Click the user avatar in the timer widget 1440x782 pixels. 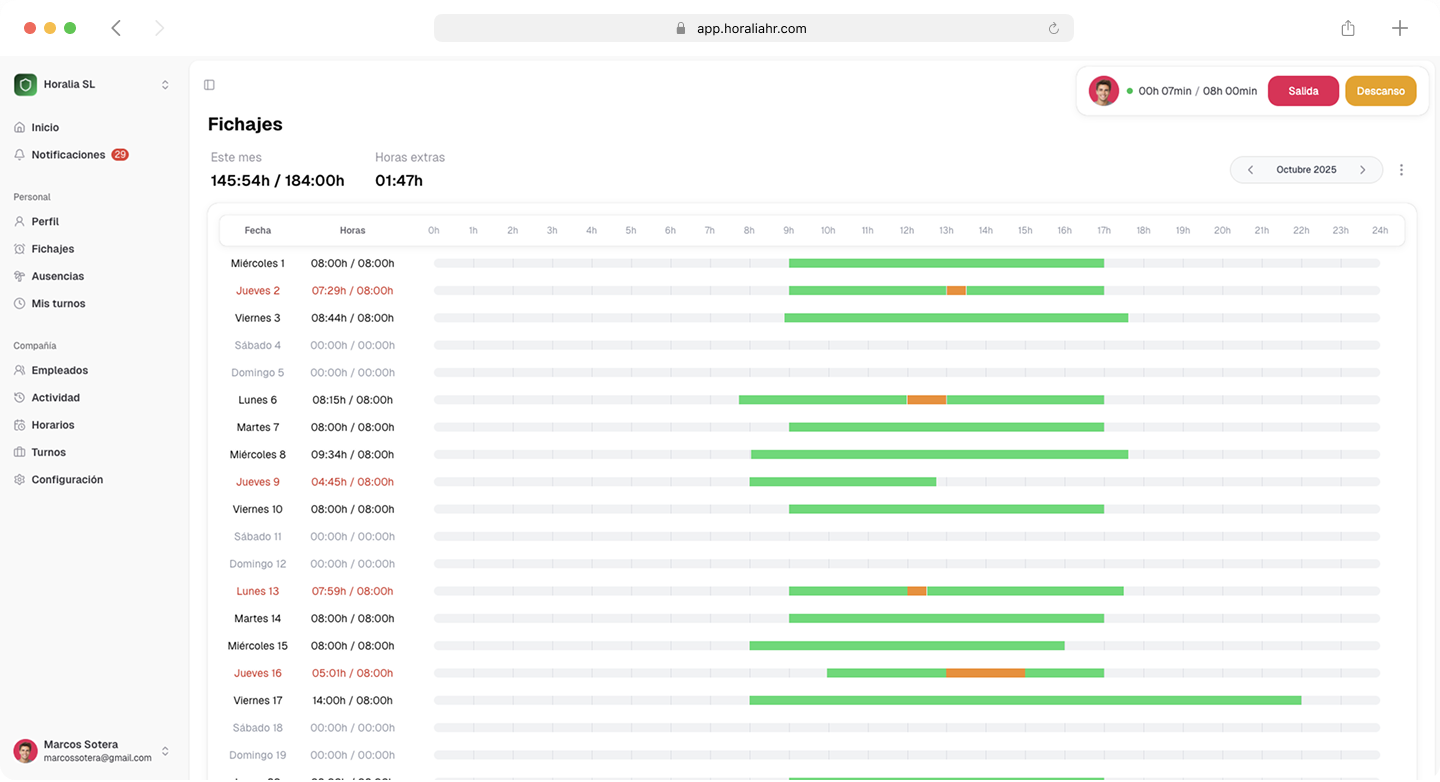[x=1103, y=91]
